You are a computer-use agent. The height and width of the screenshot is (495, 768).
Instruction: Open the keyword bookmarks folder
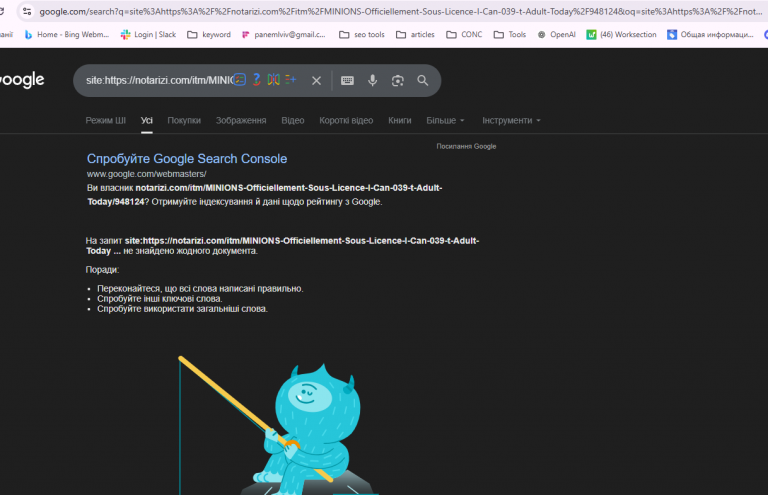pyautogui.click(x=209, y=34)
